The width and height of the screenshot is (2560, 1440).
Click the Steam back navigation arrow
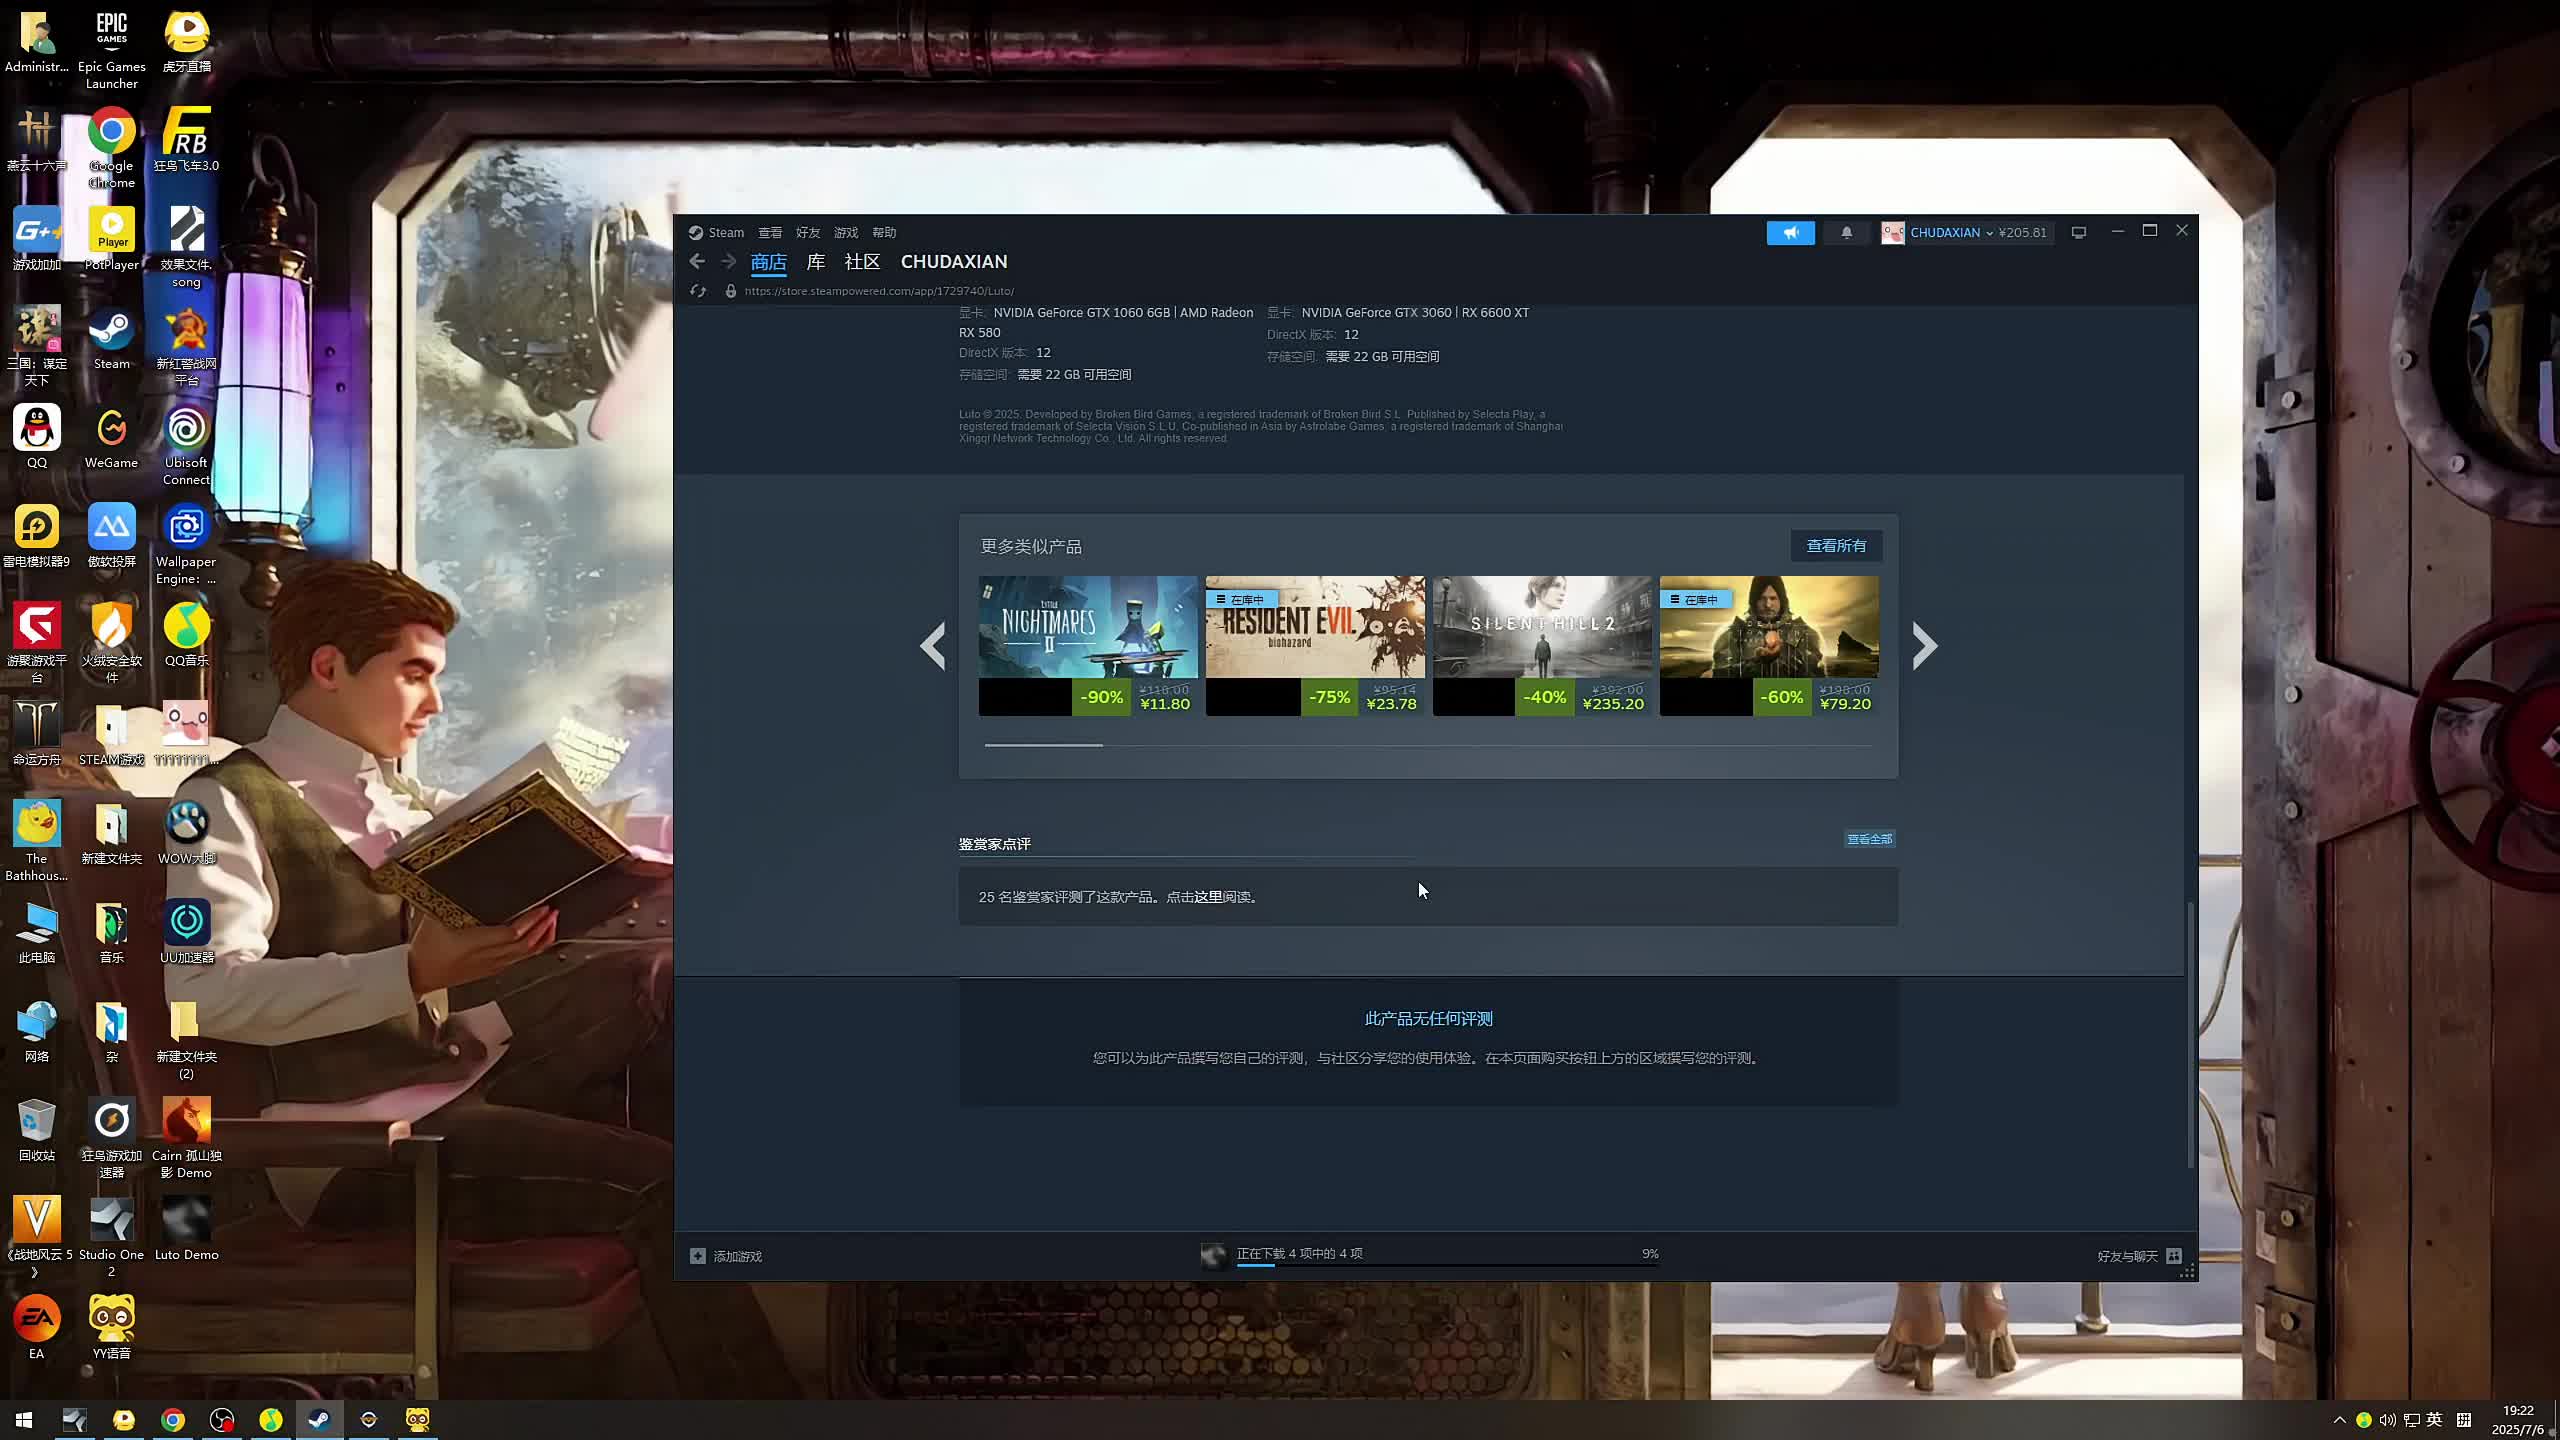(x=697, y=261)
